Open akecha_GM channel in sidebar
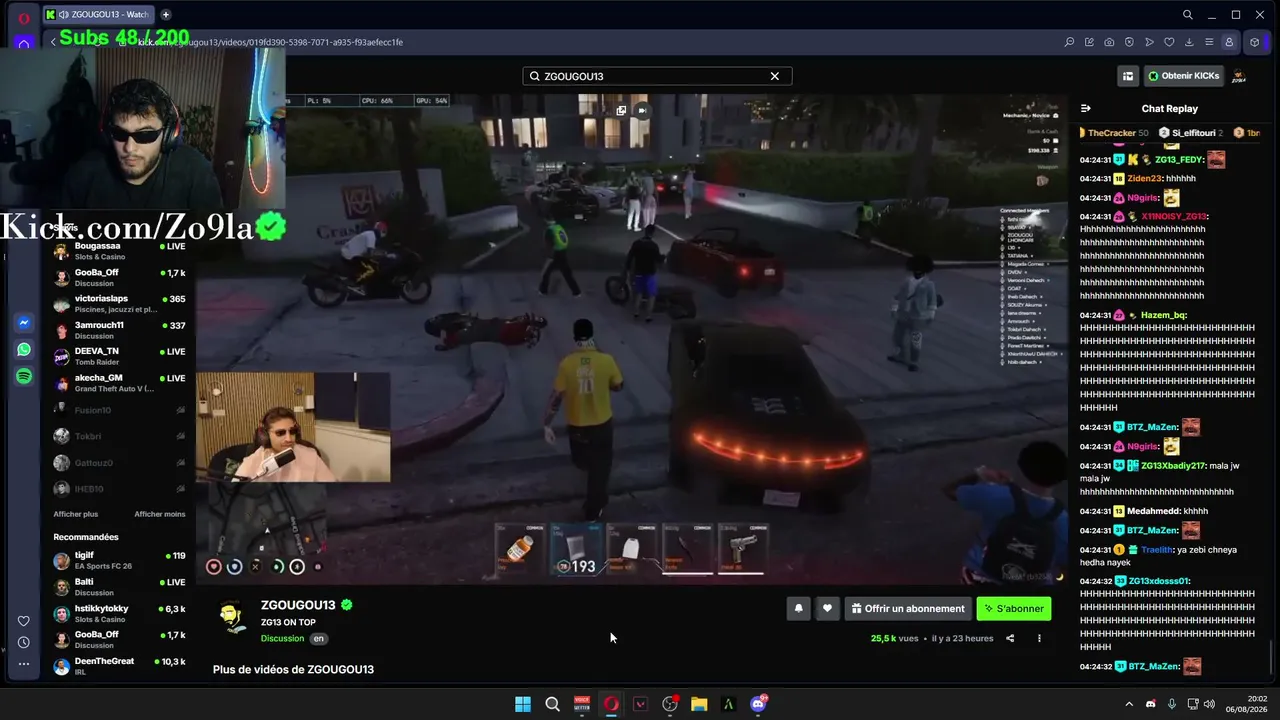The height and width of the screenshot is (720, 1280). [x=120, y=382]
